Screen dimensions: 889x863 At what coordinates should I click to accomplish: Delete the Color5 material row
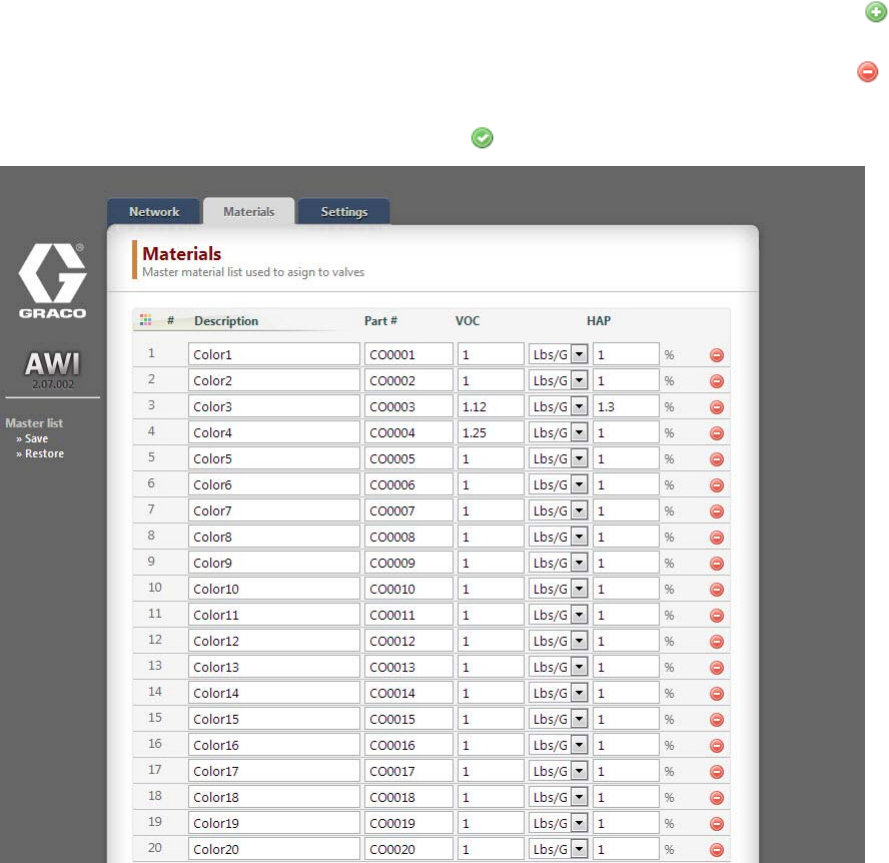point(717,459)
